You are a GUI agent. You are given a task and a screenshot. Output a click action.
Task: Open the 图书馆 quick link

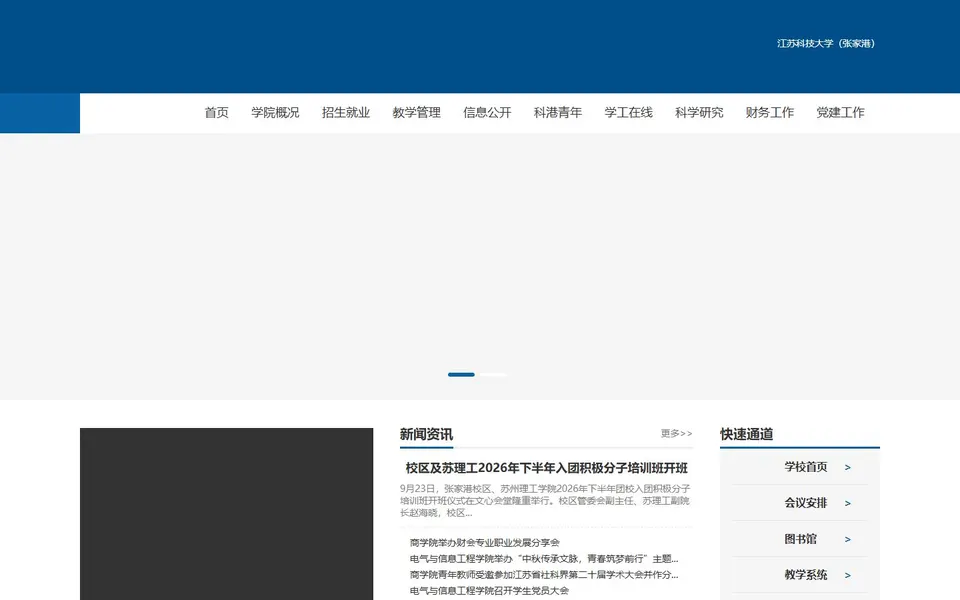800,539
